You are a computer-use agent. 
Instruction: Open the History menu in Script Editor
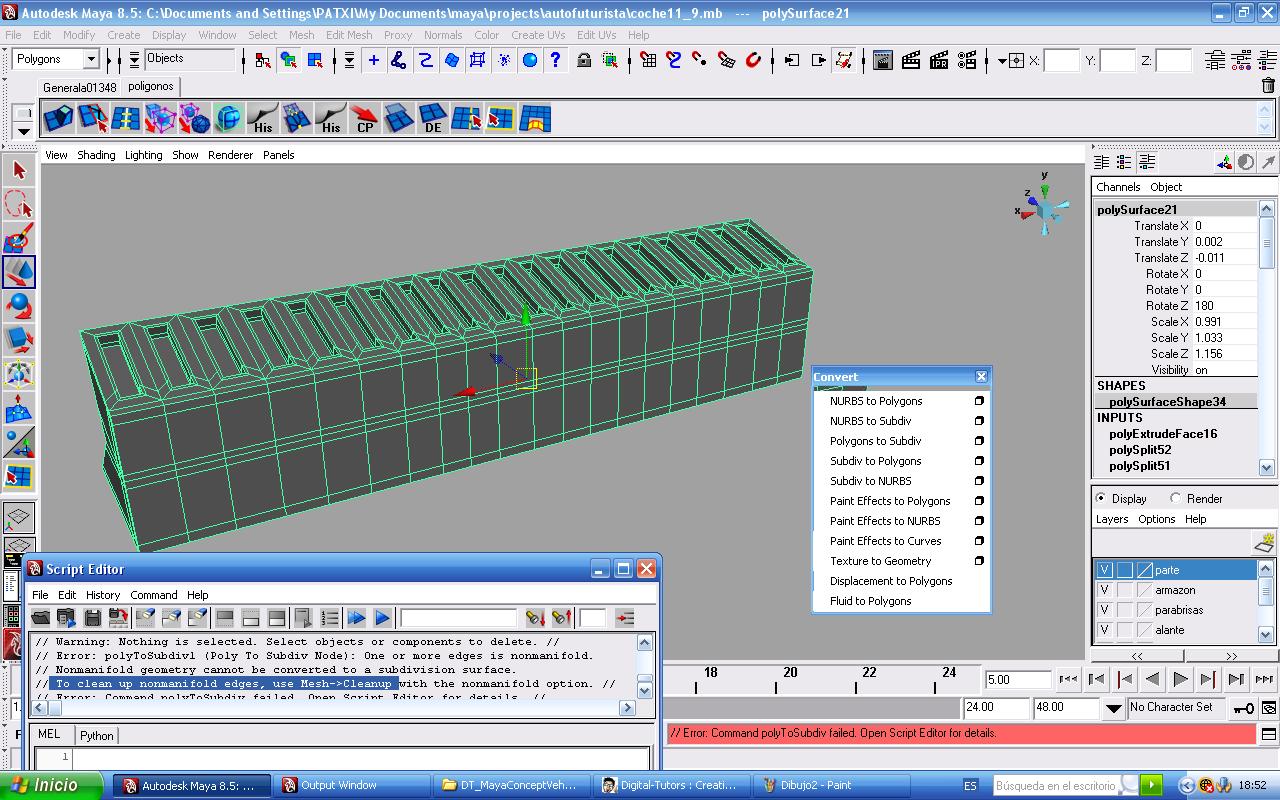click(x=103, y=595)
